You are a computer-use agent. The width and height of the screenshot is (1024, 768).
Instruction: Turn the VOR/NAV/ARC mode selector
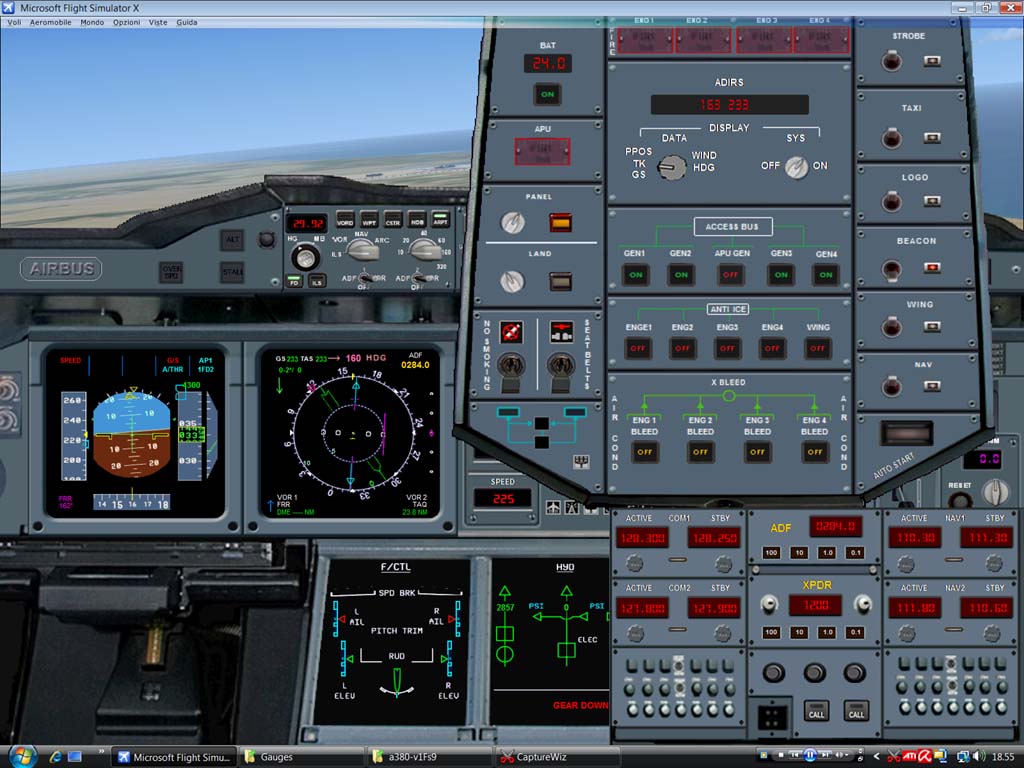[x=362, y=249]
